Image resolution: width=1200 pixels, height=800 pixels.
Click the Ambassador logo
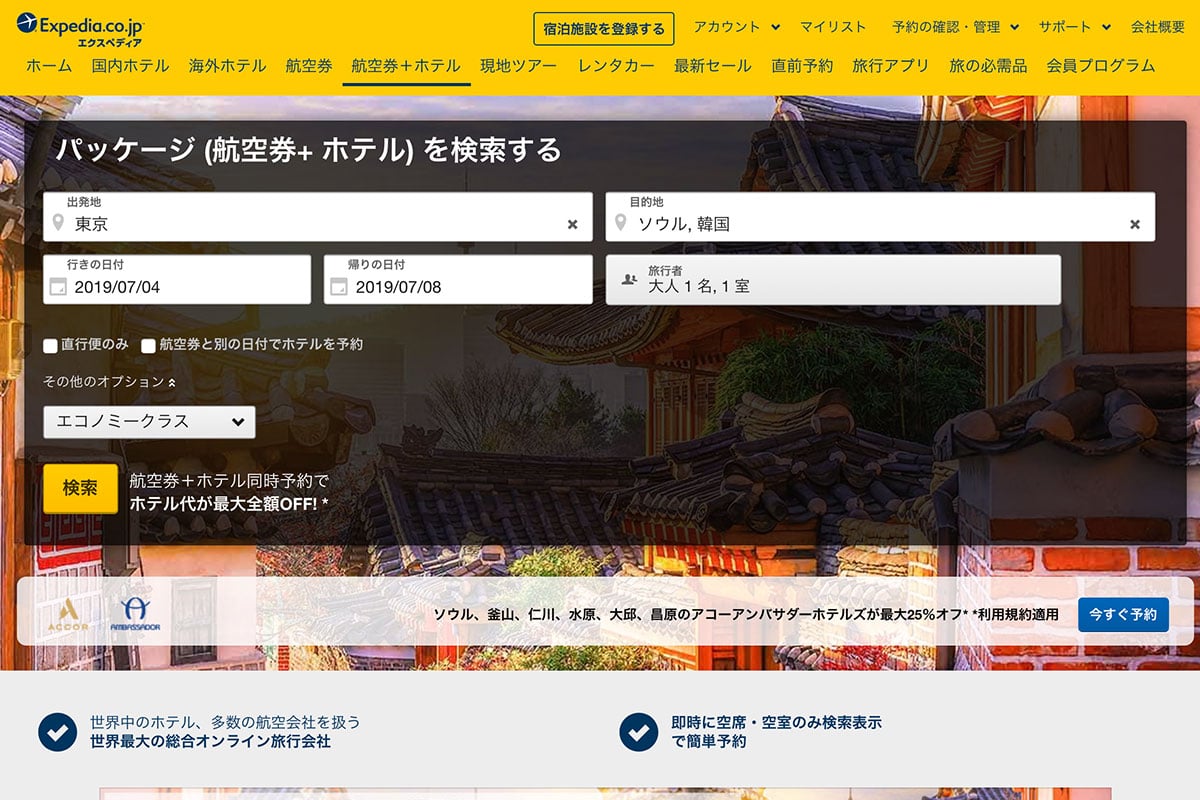point(135,614)
